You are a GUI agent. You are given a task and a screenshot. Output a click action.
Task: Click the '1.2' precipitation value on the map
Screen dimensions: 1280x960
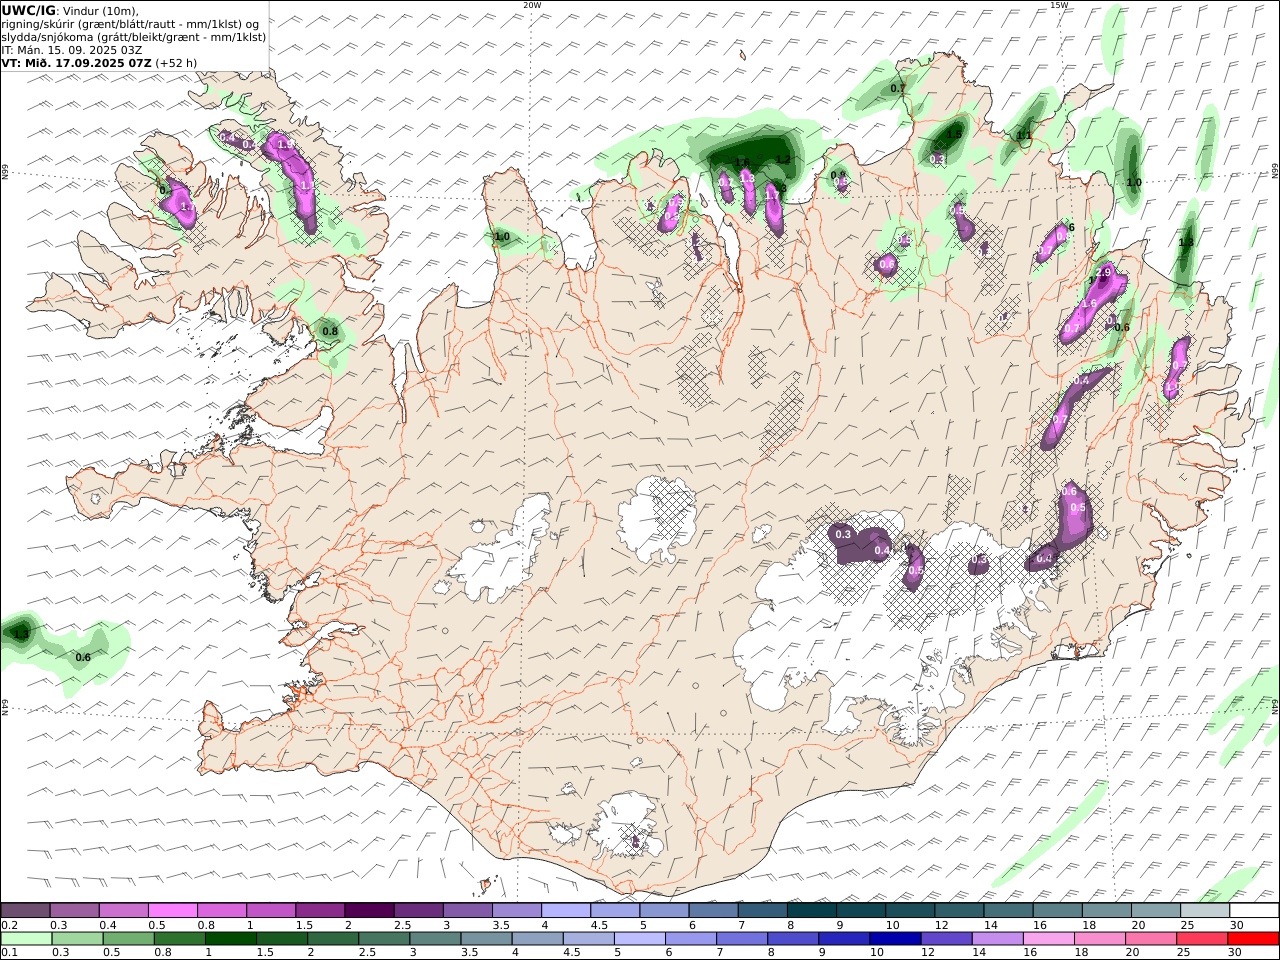point(783,160)
